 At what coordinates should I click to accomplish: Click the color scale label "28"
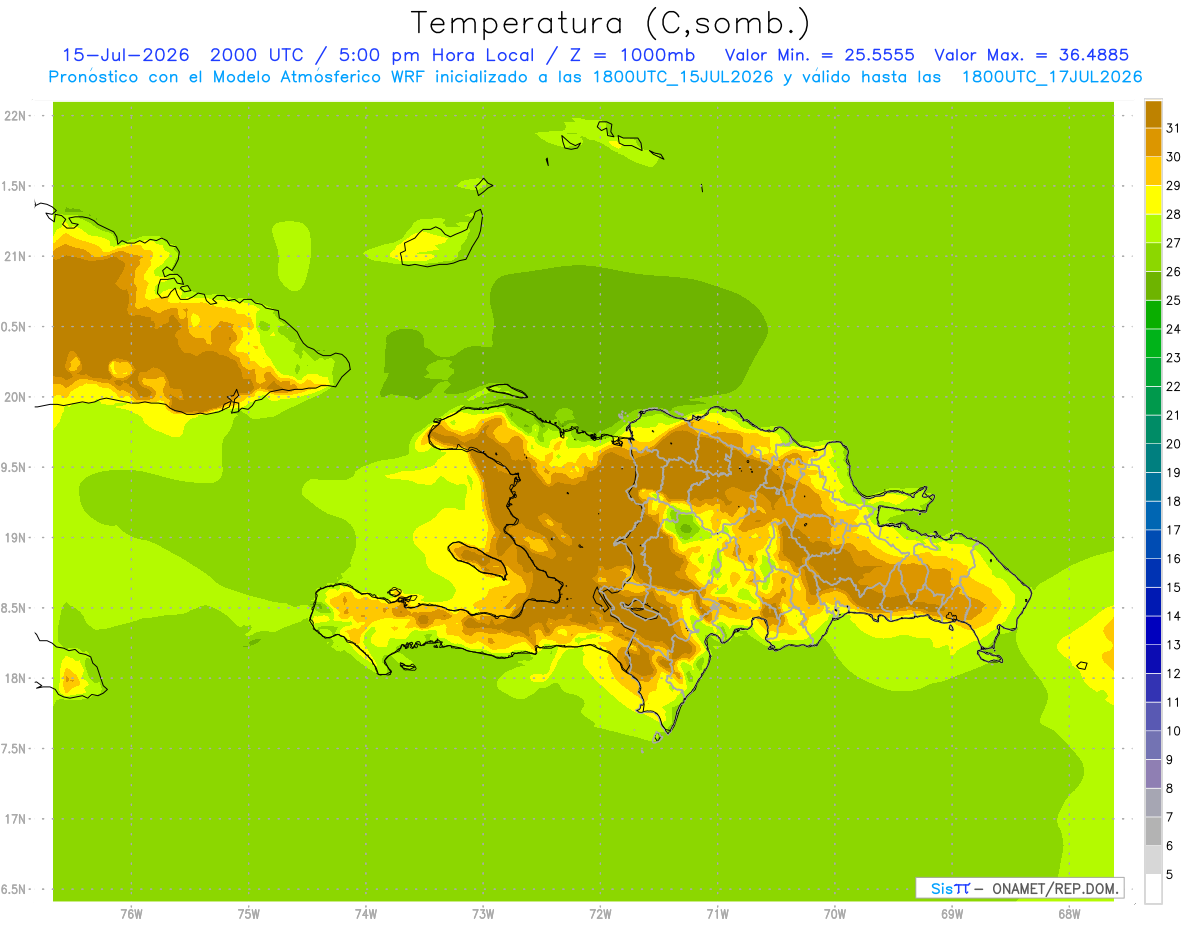(1173, 214)
